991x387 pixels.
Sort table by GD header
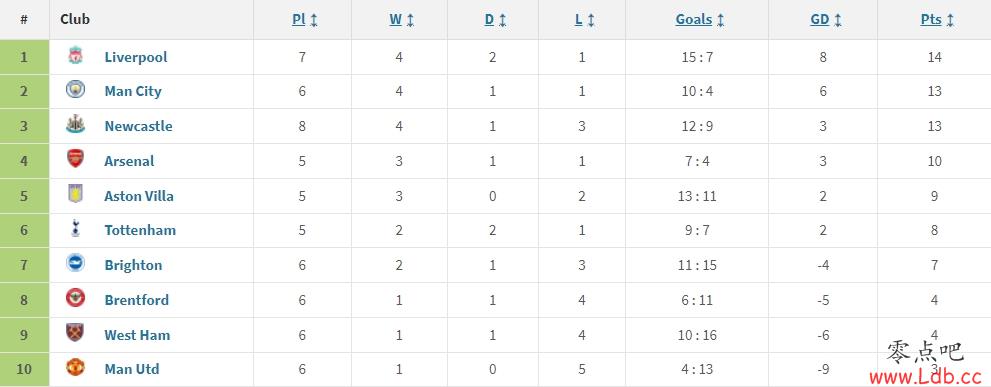click(x=826, y=20)
